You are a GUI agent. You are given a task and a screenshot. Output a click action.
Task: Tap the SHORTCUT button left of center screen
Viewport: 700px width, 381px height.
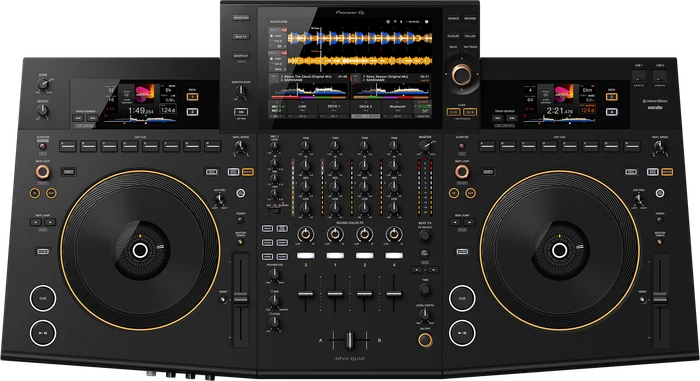[x=241, y=56]
